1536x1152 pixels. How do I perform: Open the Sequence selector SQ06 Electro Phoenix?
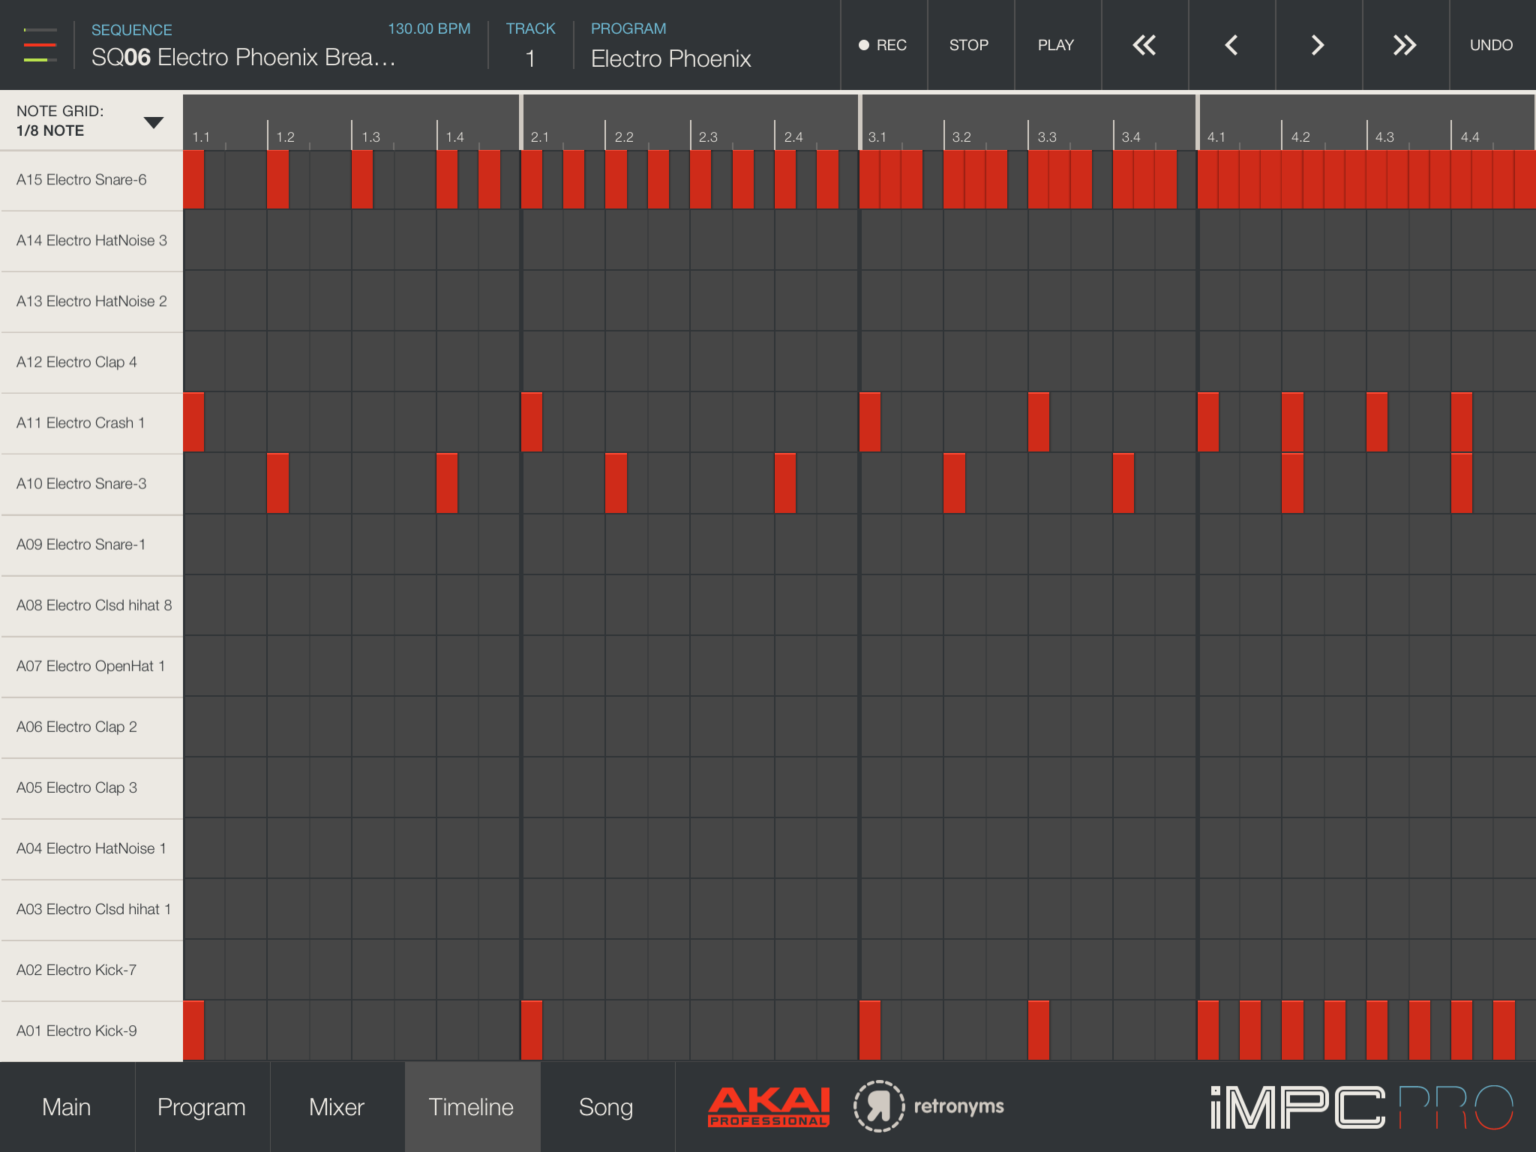pos(243,57)
